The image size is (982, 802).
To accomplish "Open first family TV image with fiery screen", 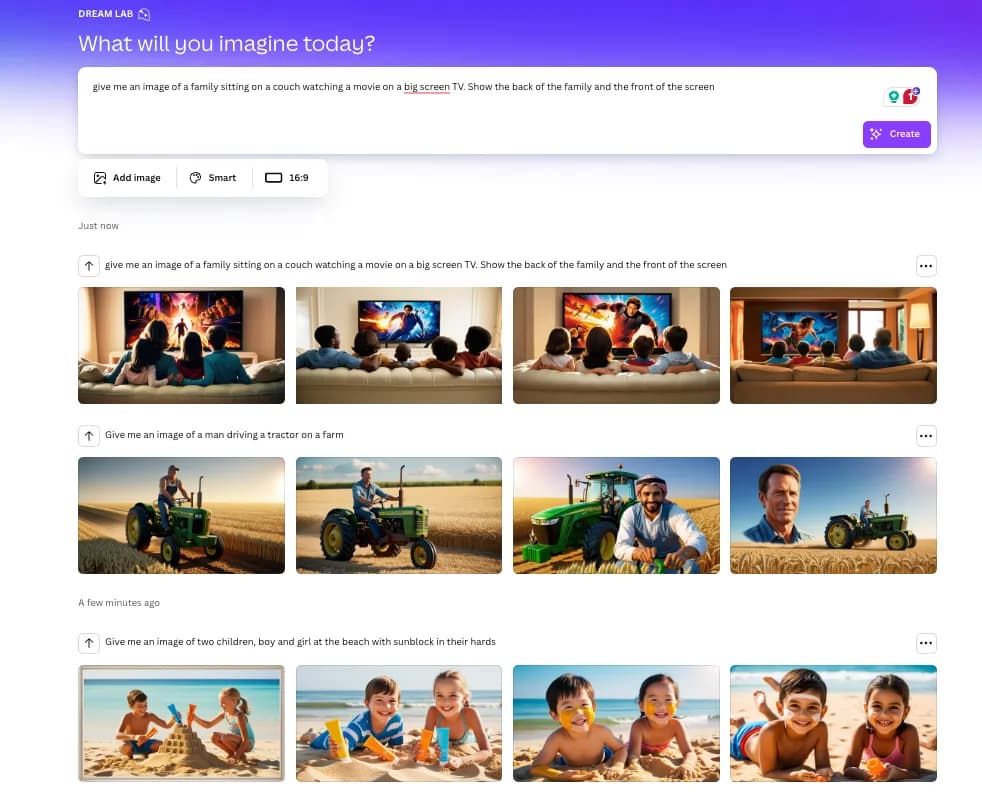I will click(182, 346).
